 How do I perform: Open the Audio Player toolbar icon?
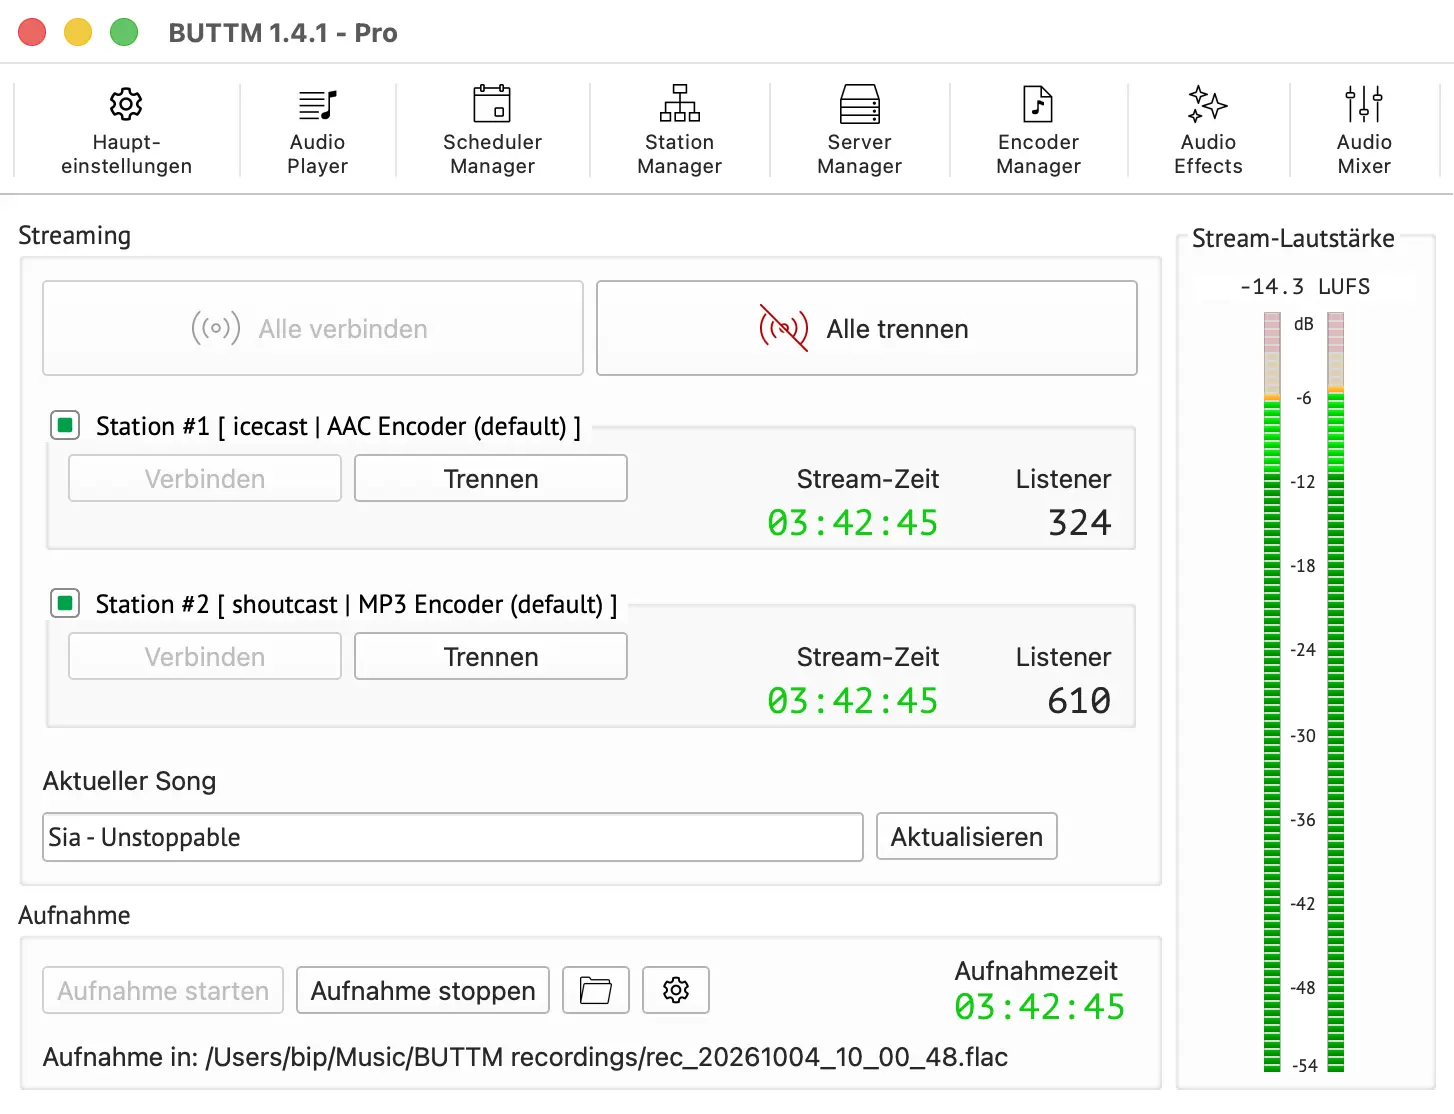317,104
